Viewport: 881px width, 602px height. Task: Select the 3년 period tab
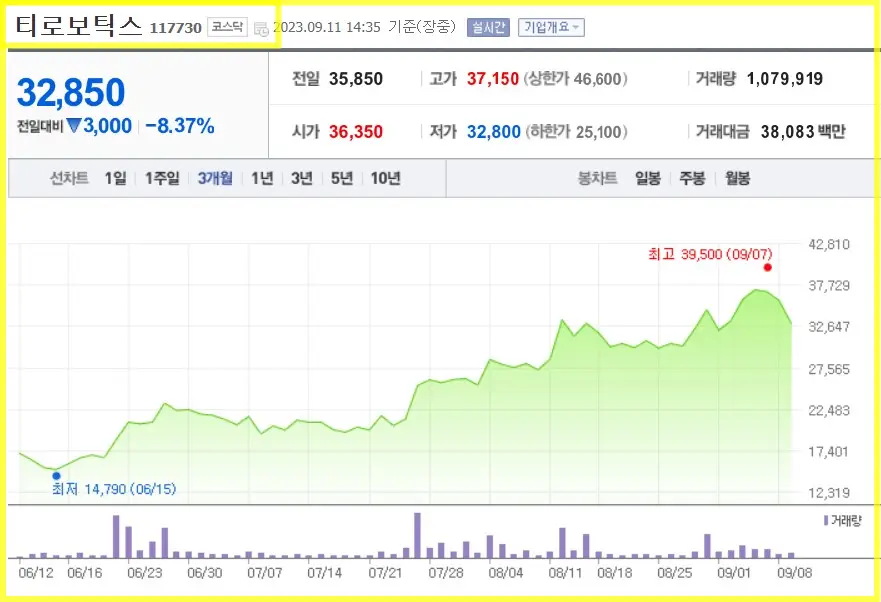point(301,177)
